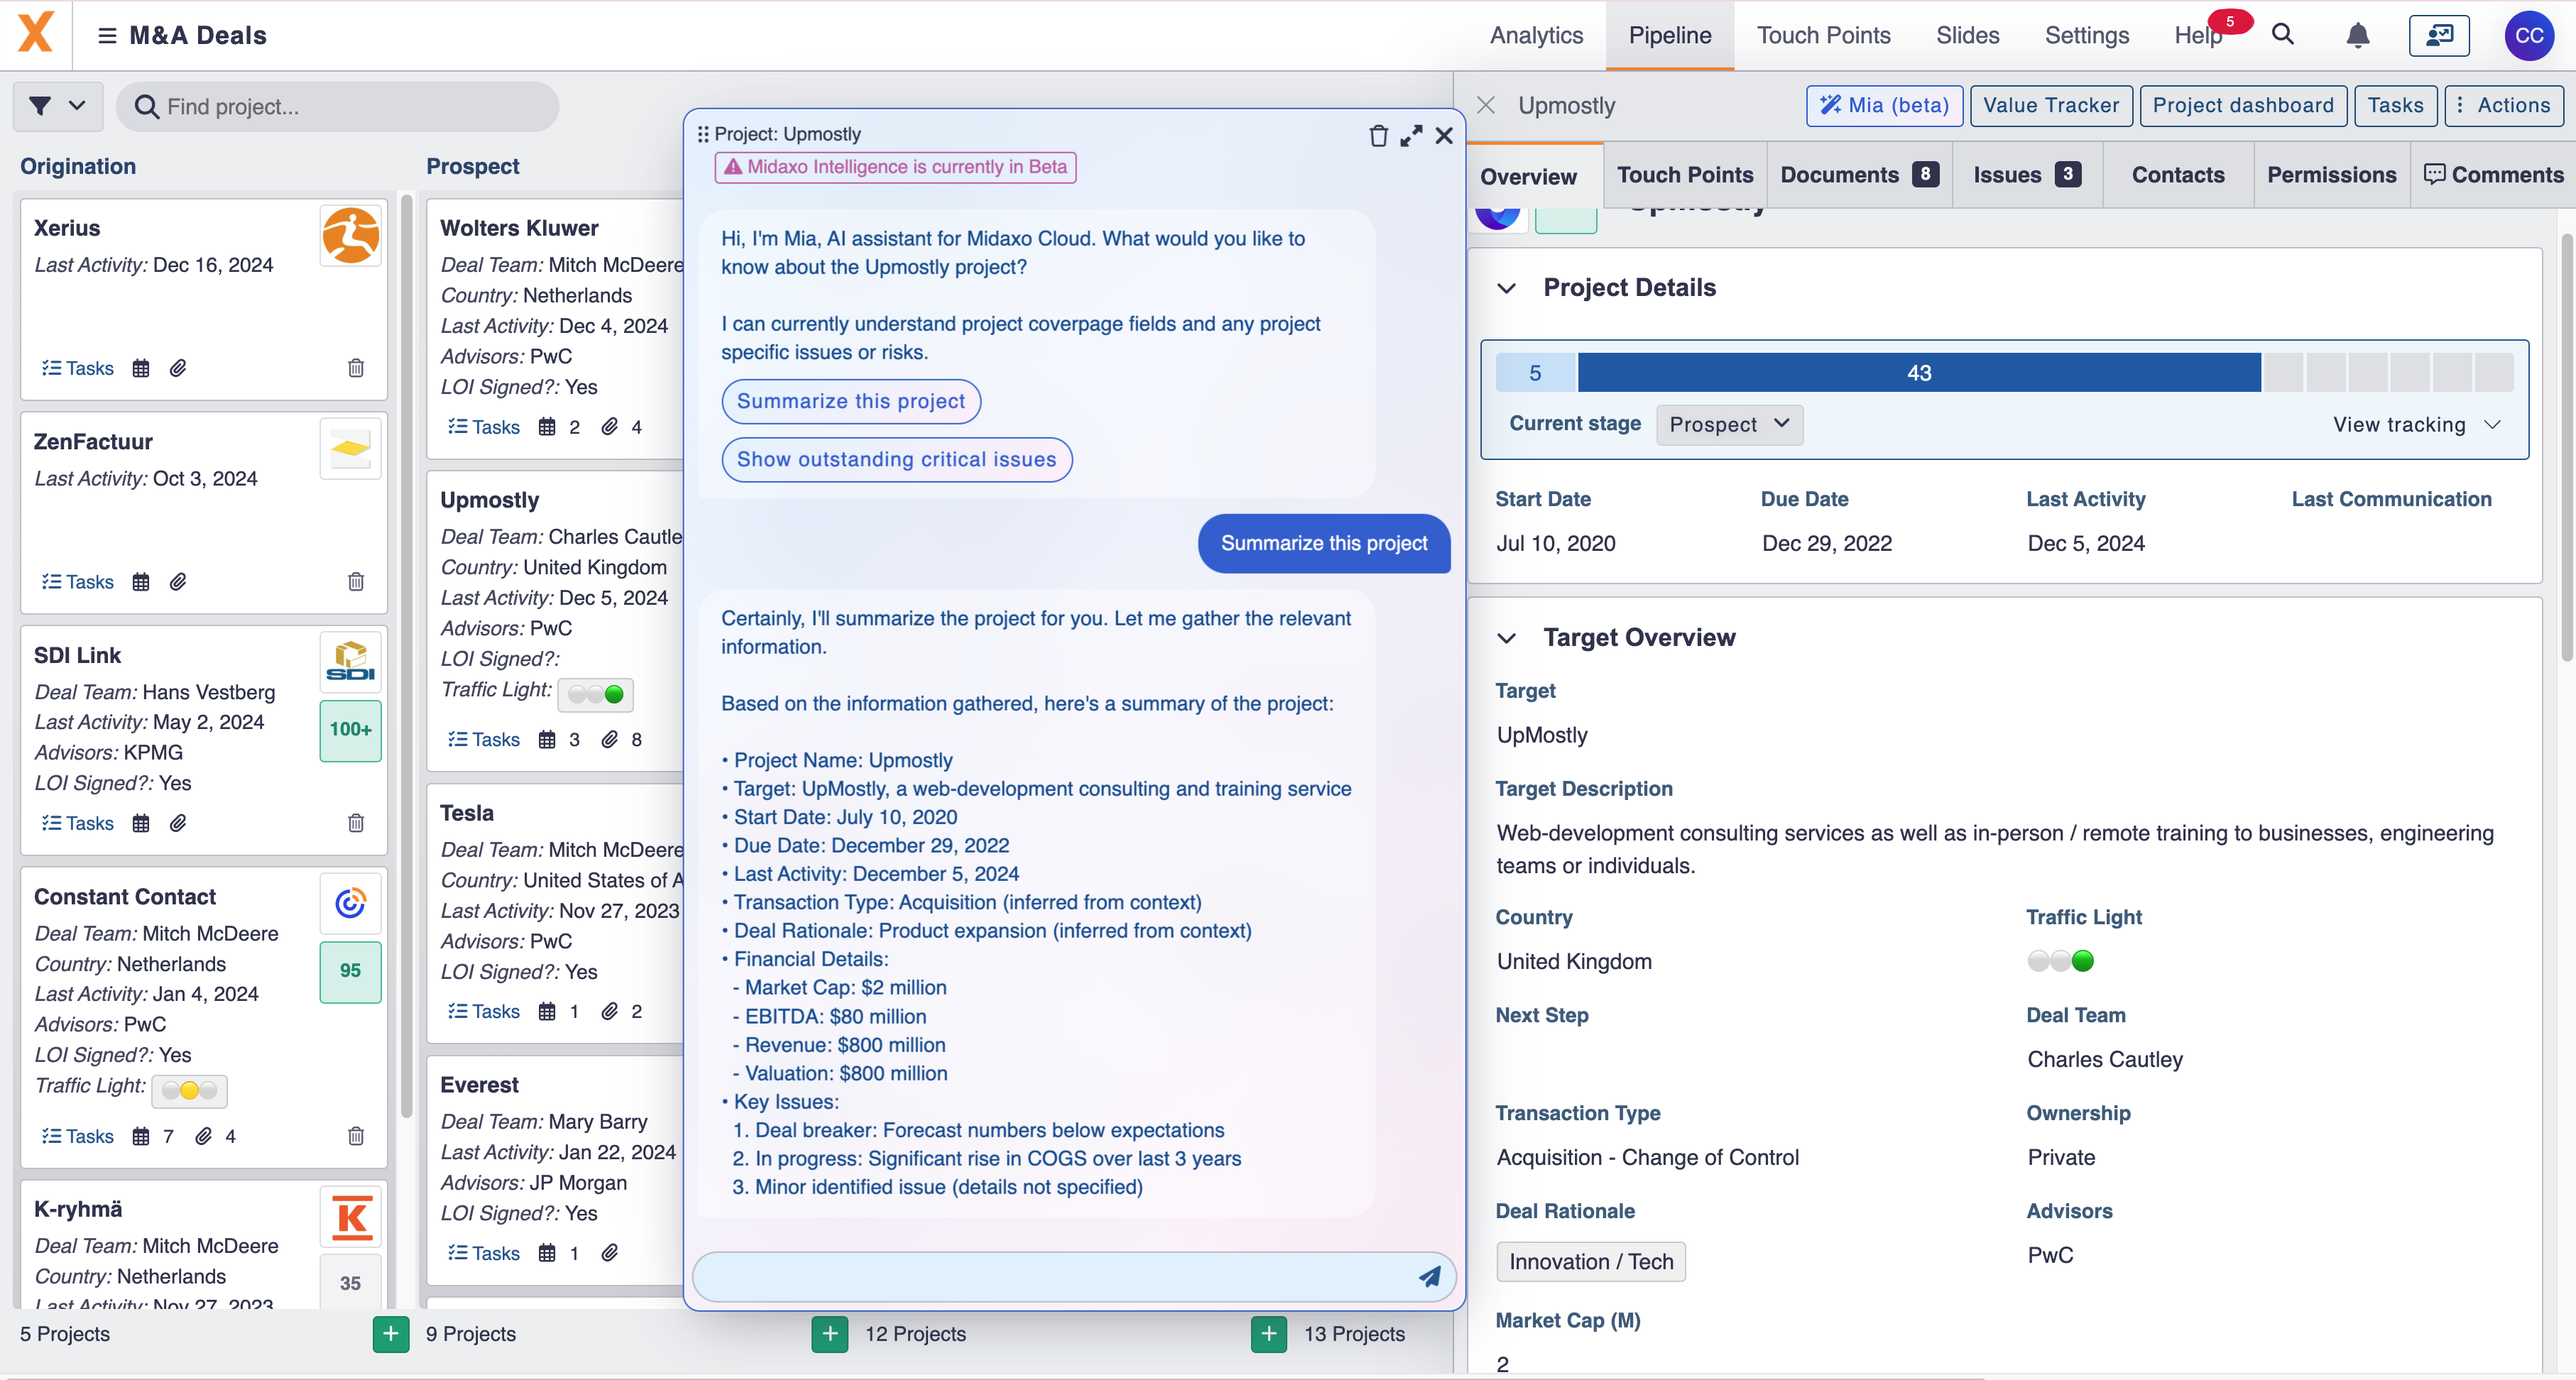Open Settings in the top navigation
This screenshot has width=2576, height=1380.
coord(2087,35)
